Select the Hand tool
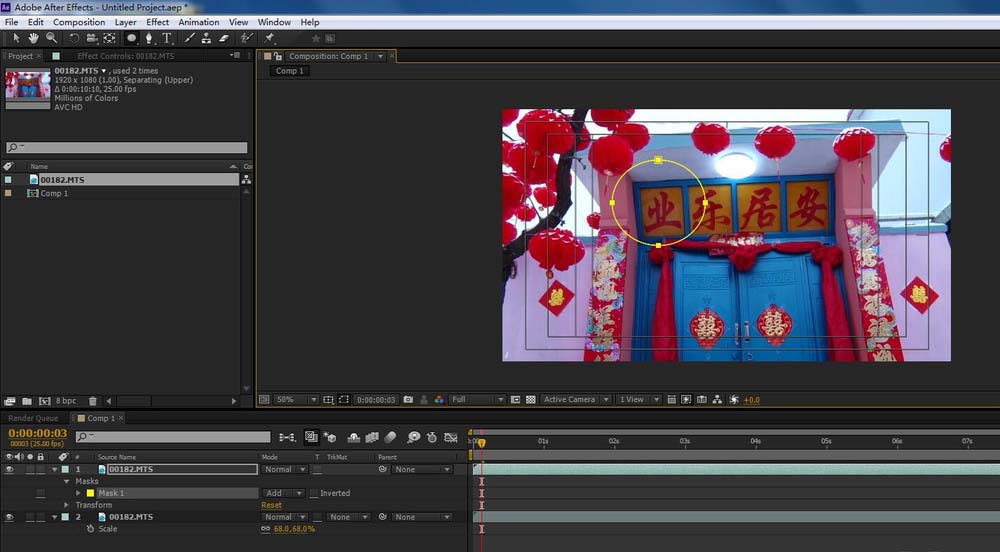This screenshot has height=552, width=1000. click(33, 38)
